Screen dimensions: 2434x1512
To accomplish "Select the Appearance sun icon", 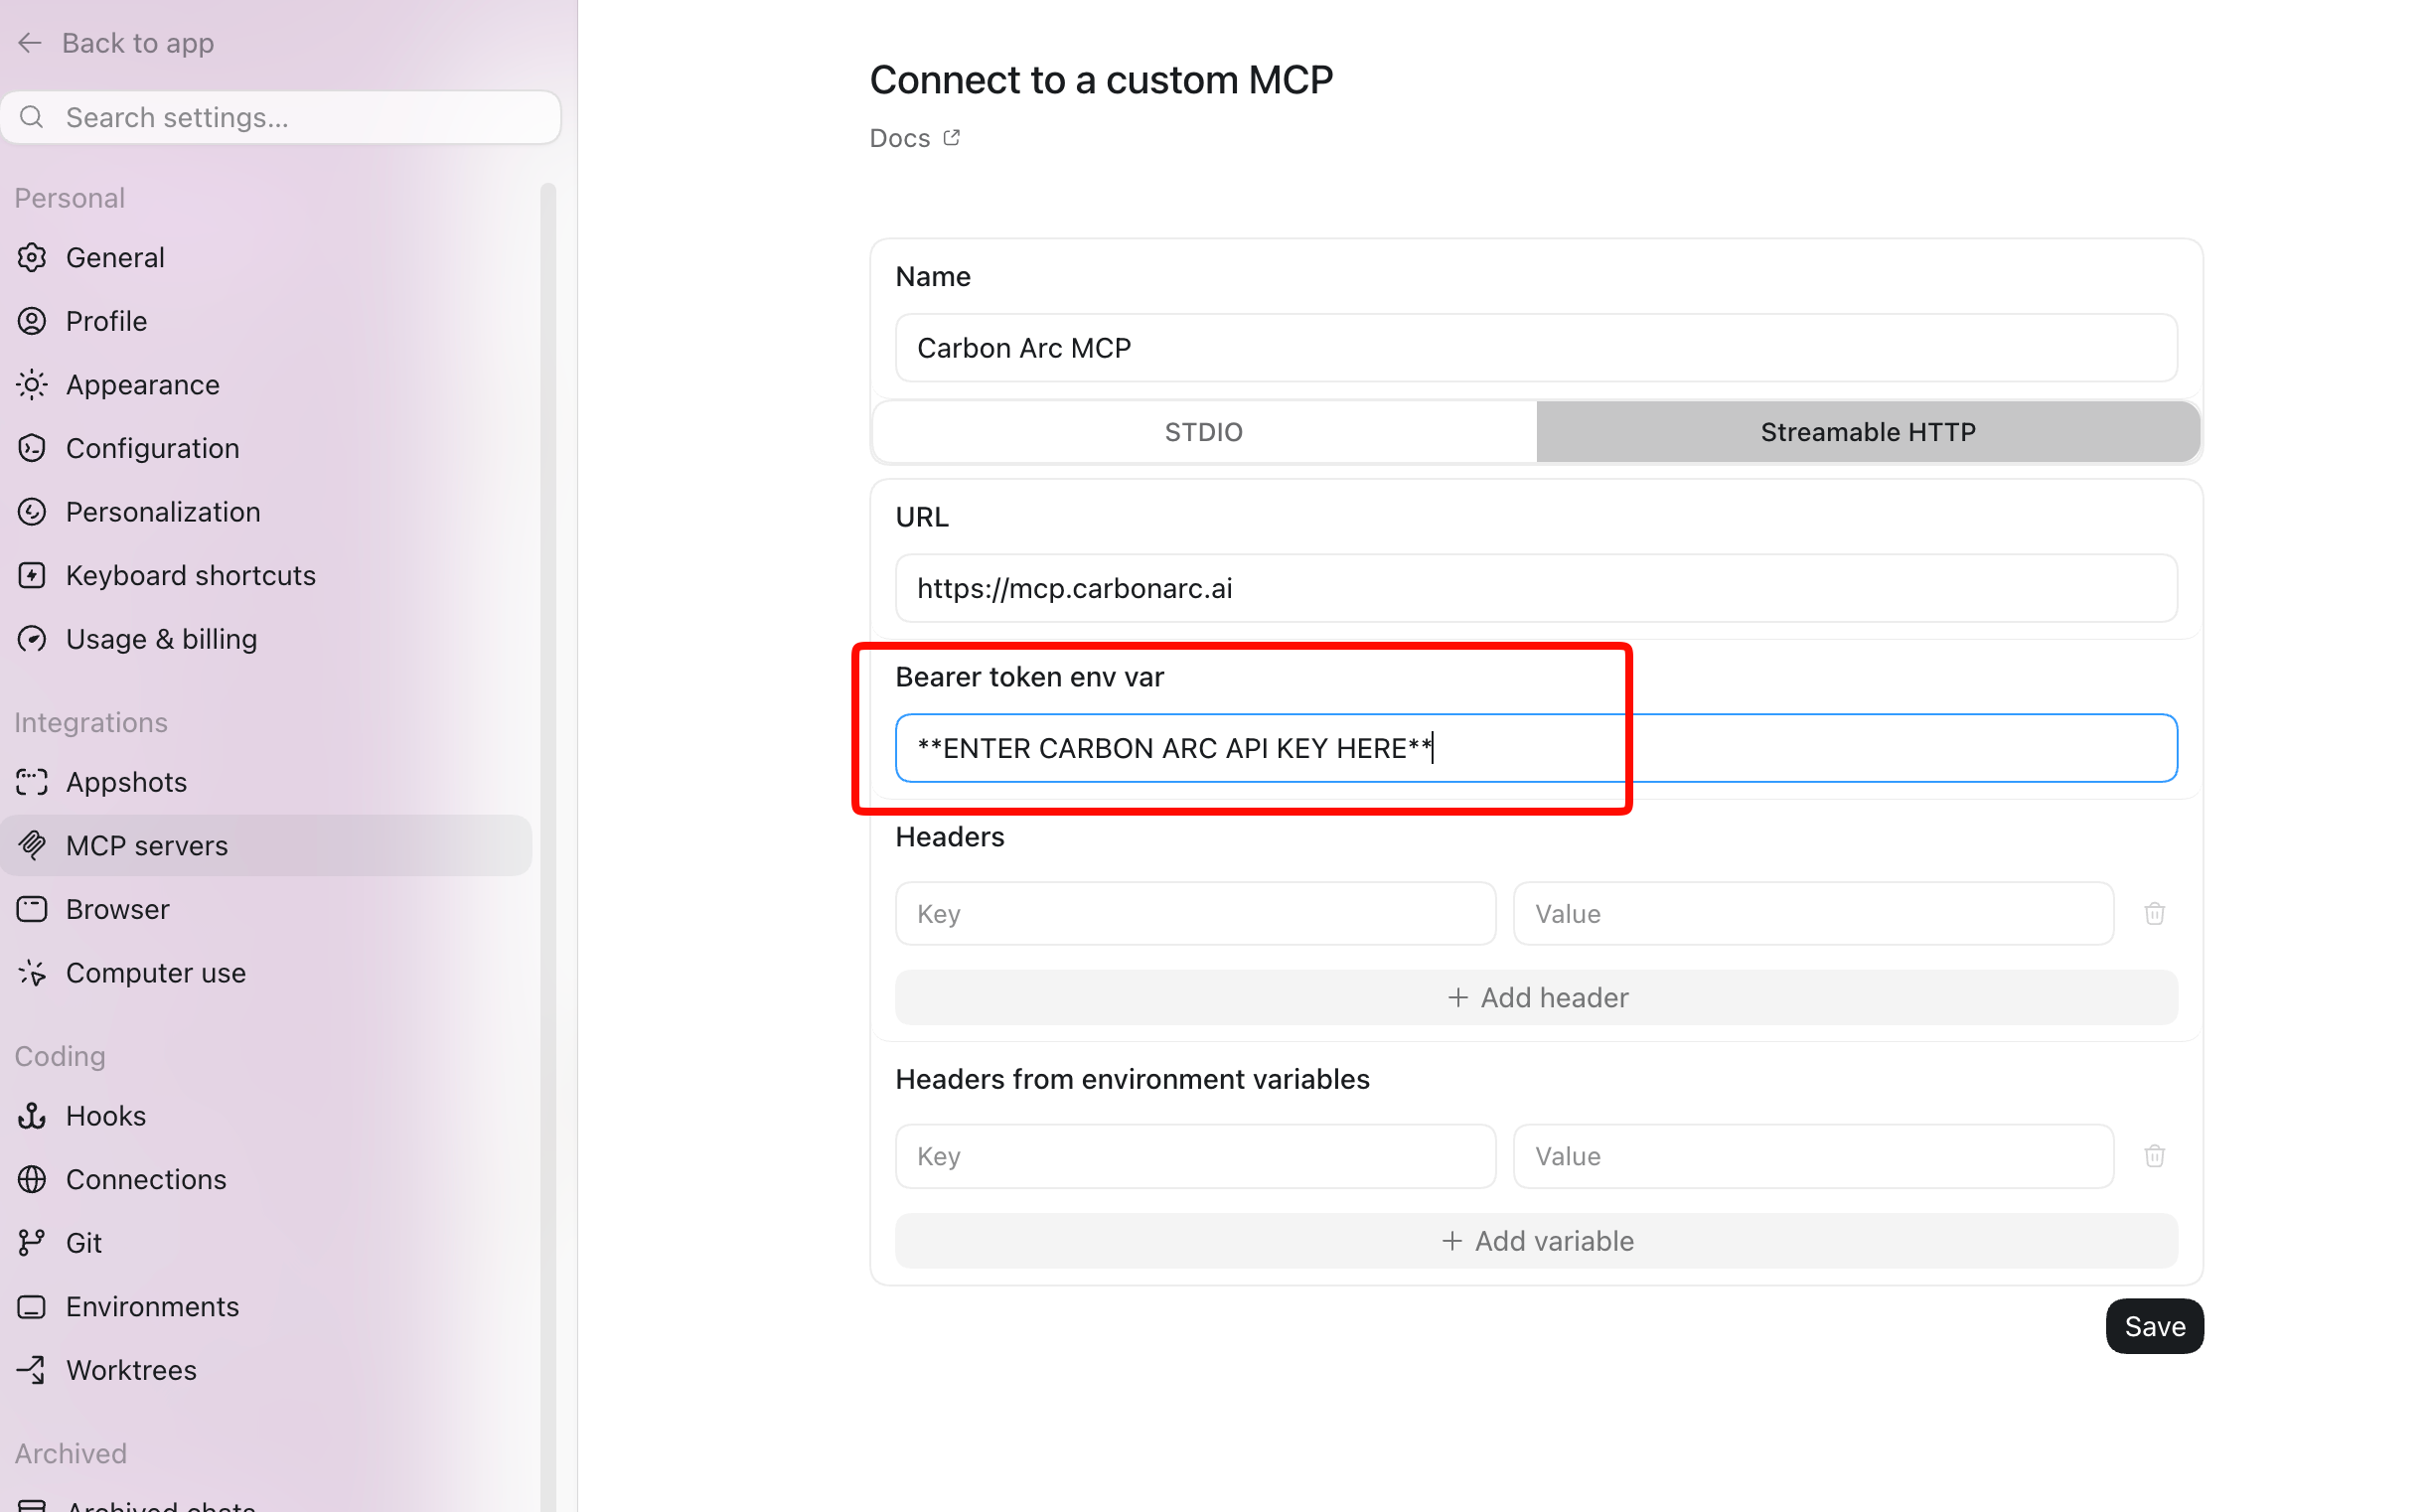I will [x=32, y=386].
